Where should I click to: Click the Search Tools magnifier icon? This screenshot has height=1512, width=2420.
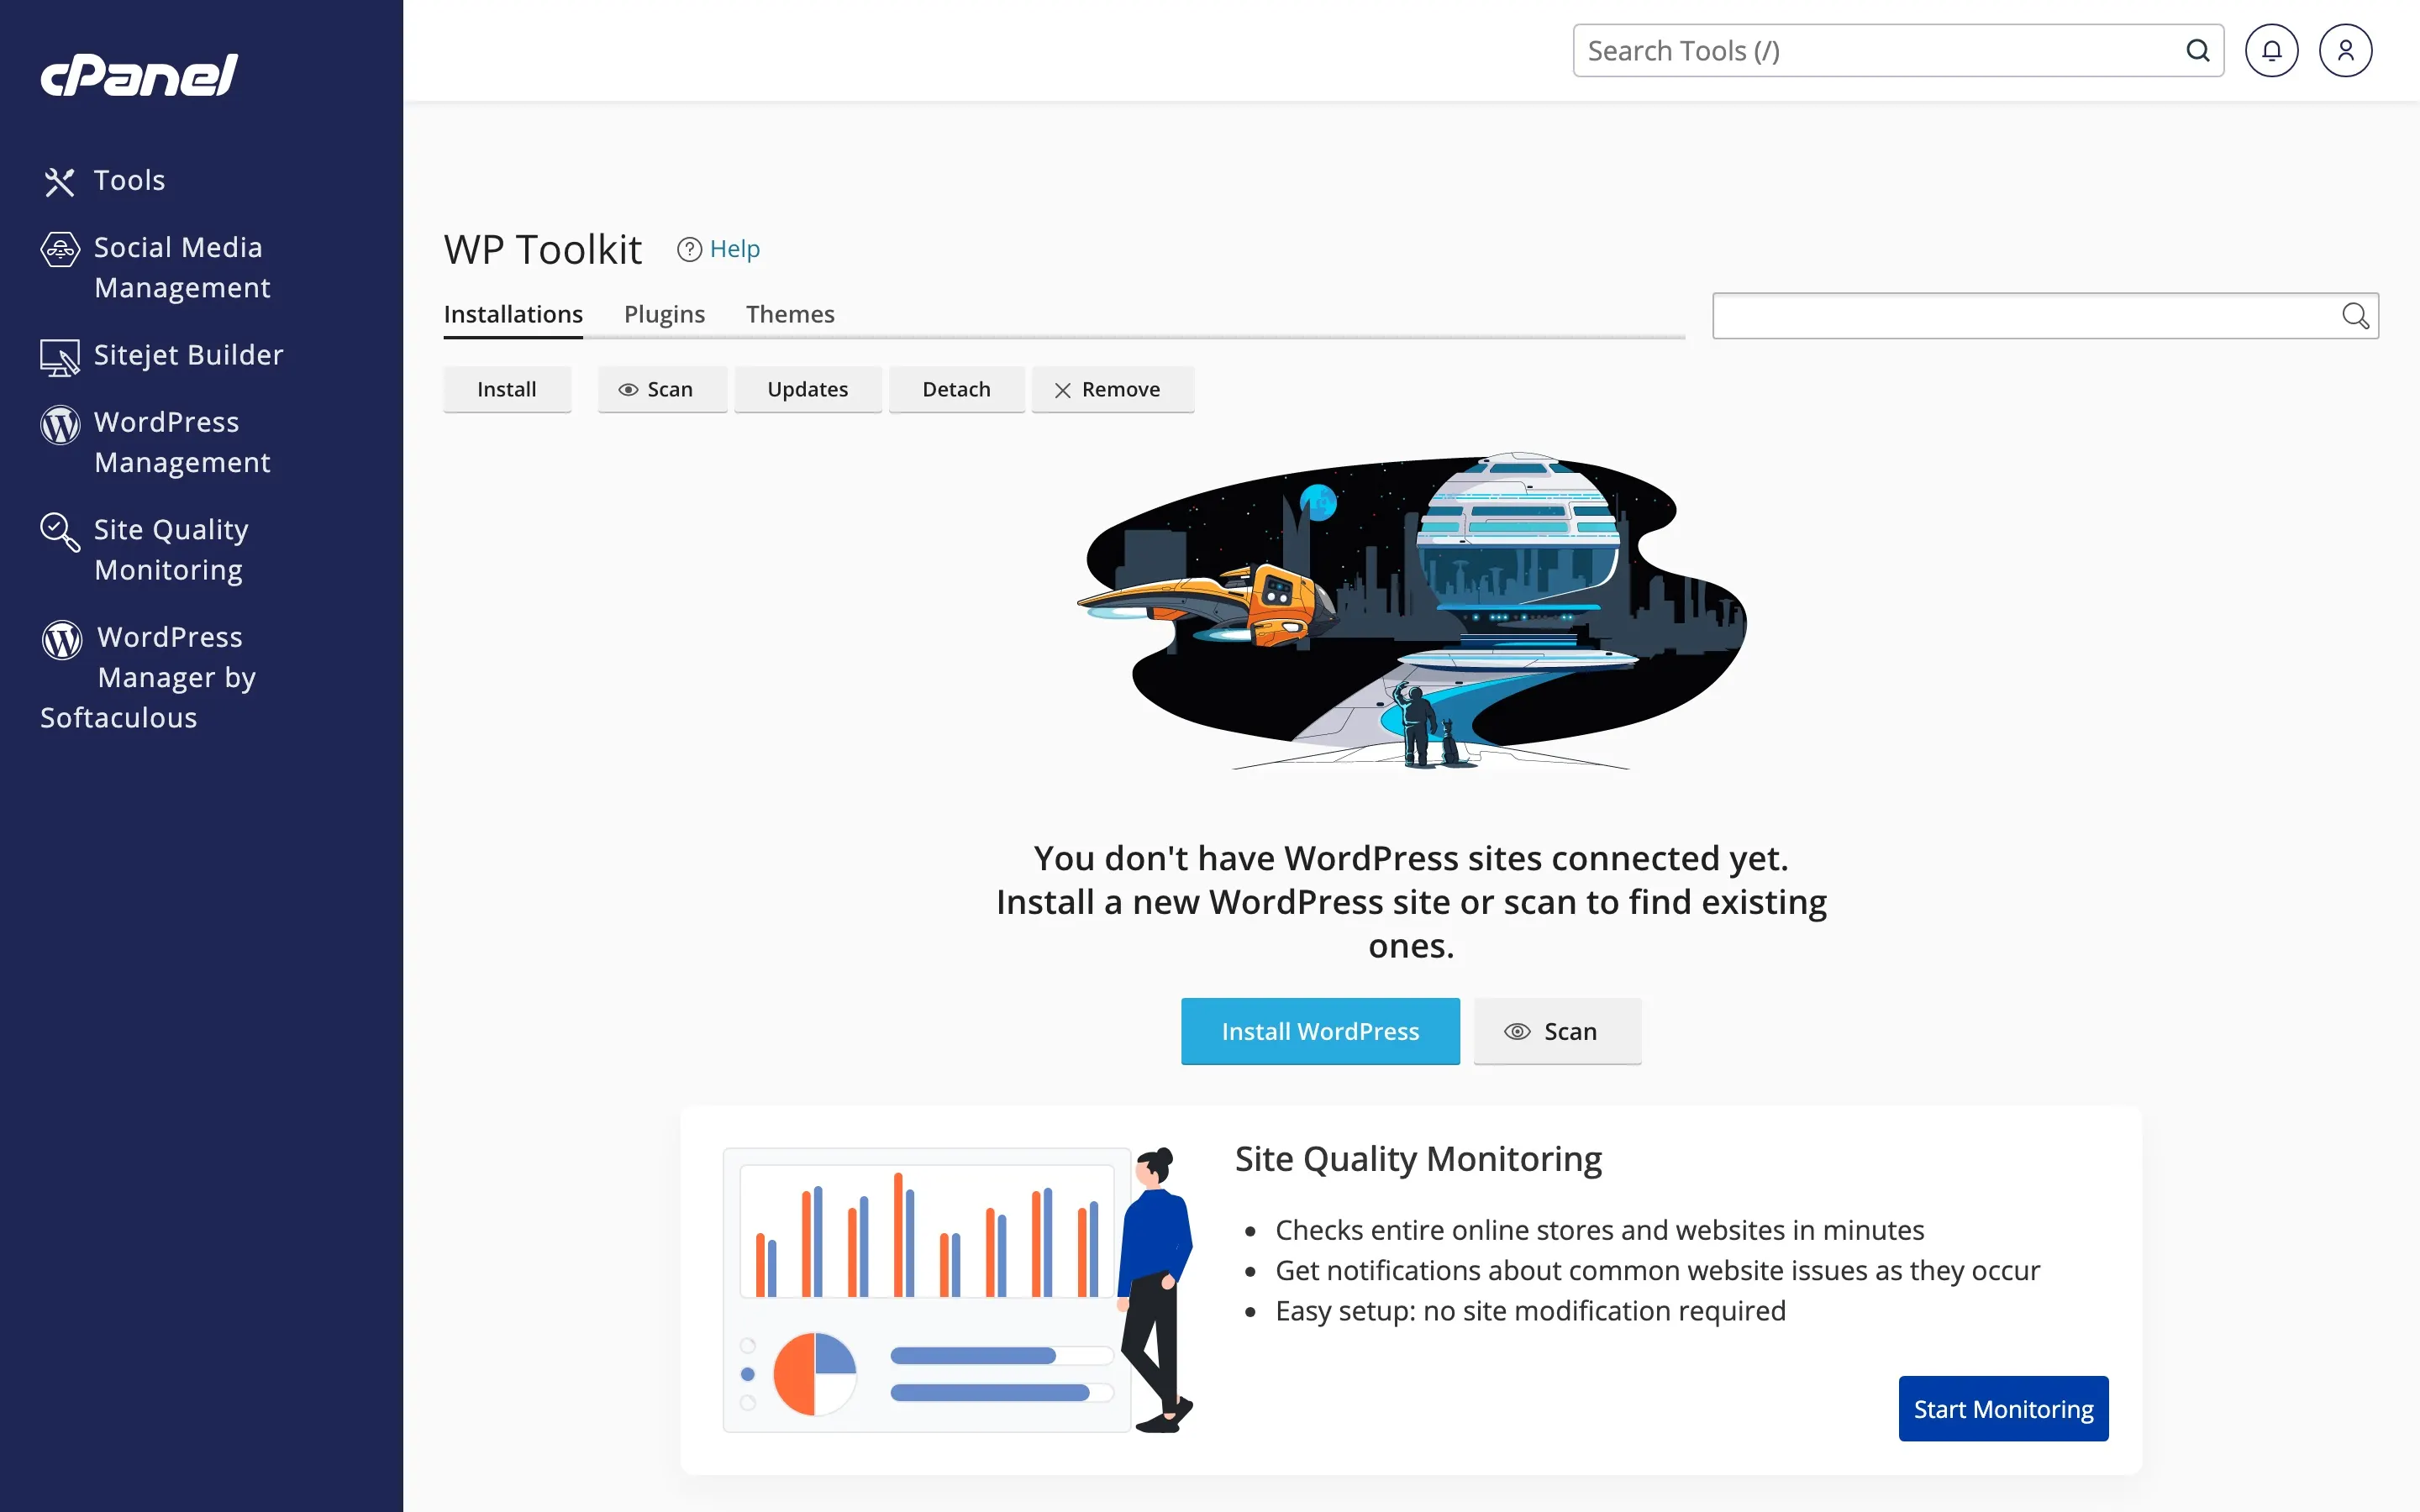point(2197,50)
